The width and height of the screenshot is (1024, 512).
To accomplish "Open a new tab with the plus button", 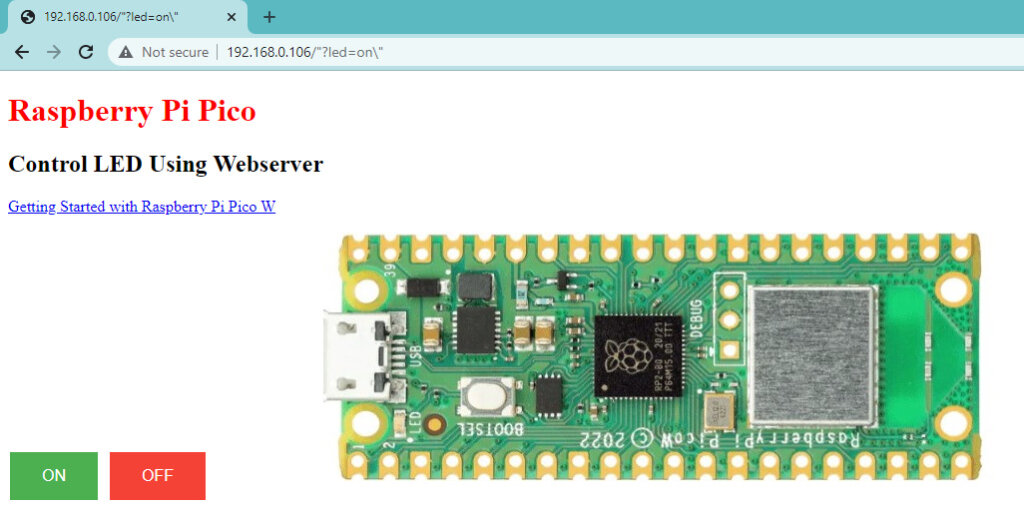I will click(x=269, y=17).
